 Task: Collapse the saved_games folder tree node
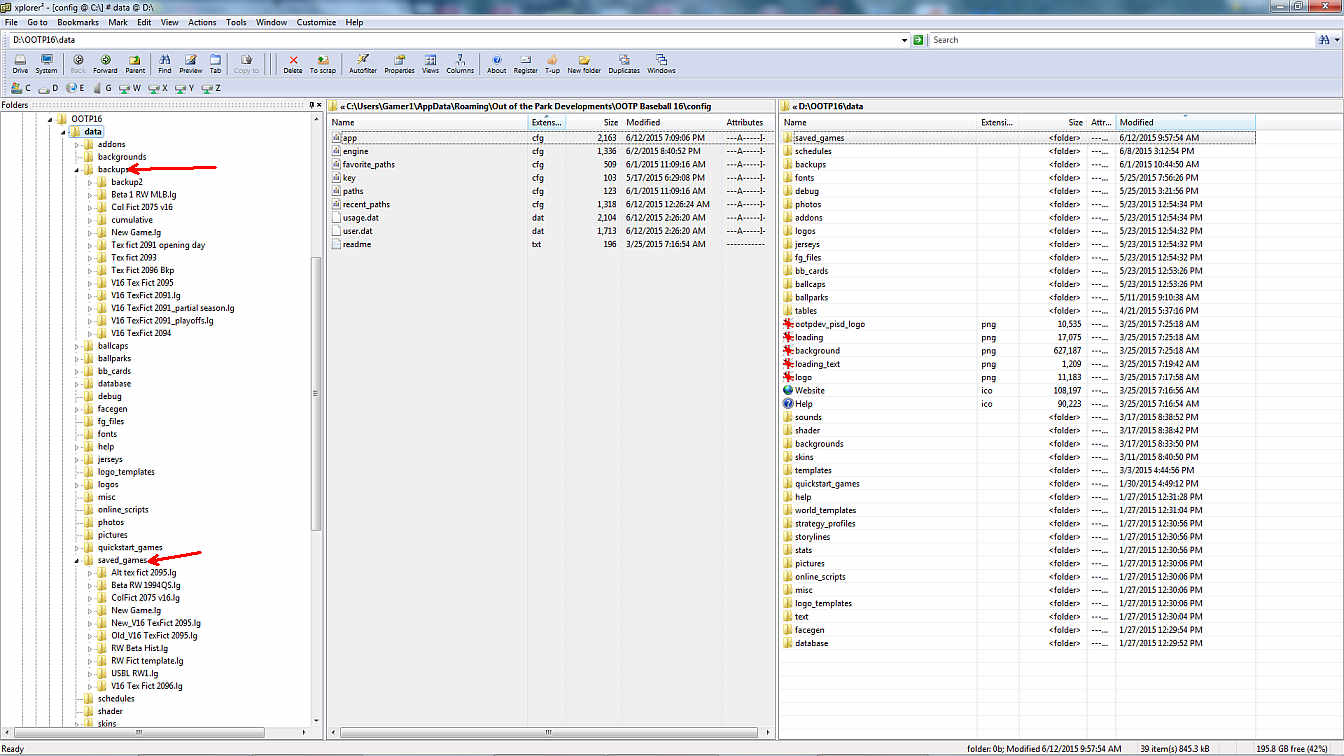pos(76,561)
